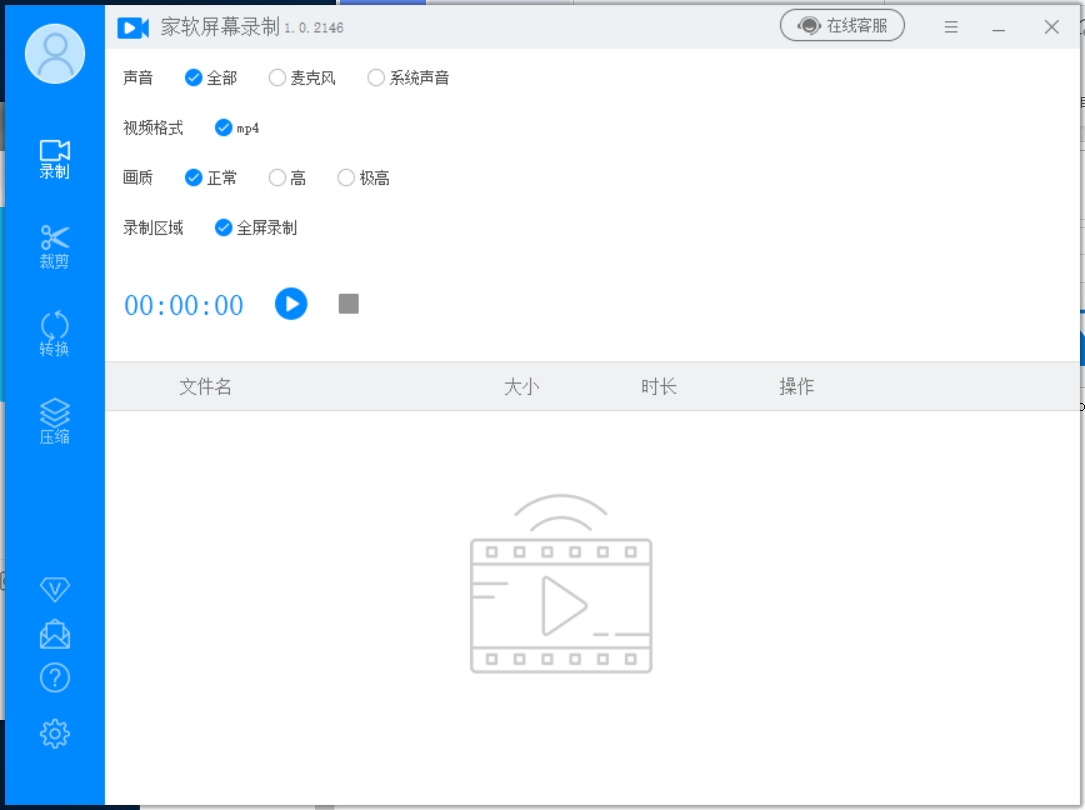Click the user avatar profile icon
The height and width of the screenshot is (810, 1085).
point(55,53)
